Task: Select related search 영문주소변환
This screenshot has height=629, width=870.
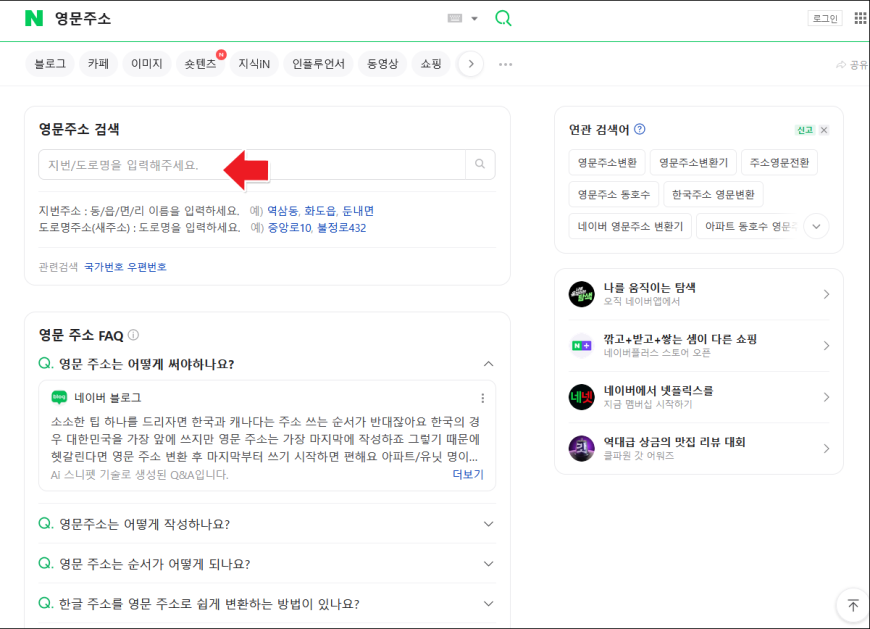Action: point(607,163)
